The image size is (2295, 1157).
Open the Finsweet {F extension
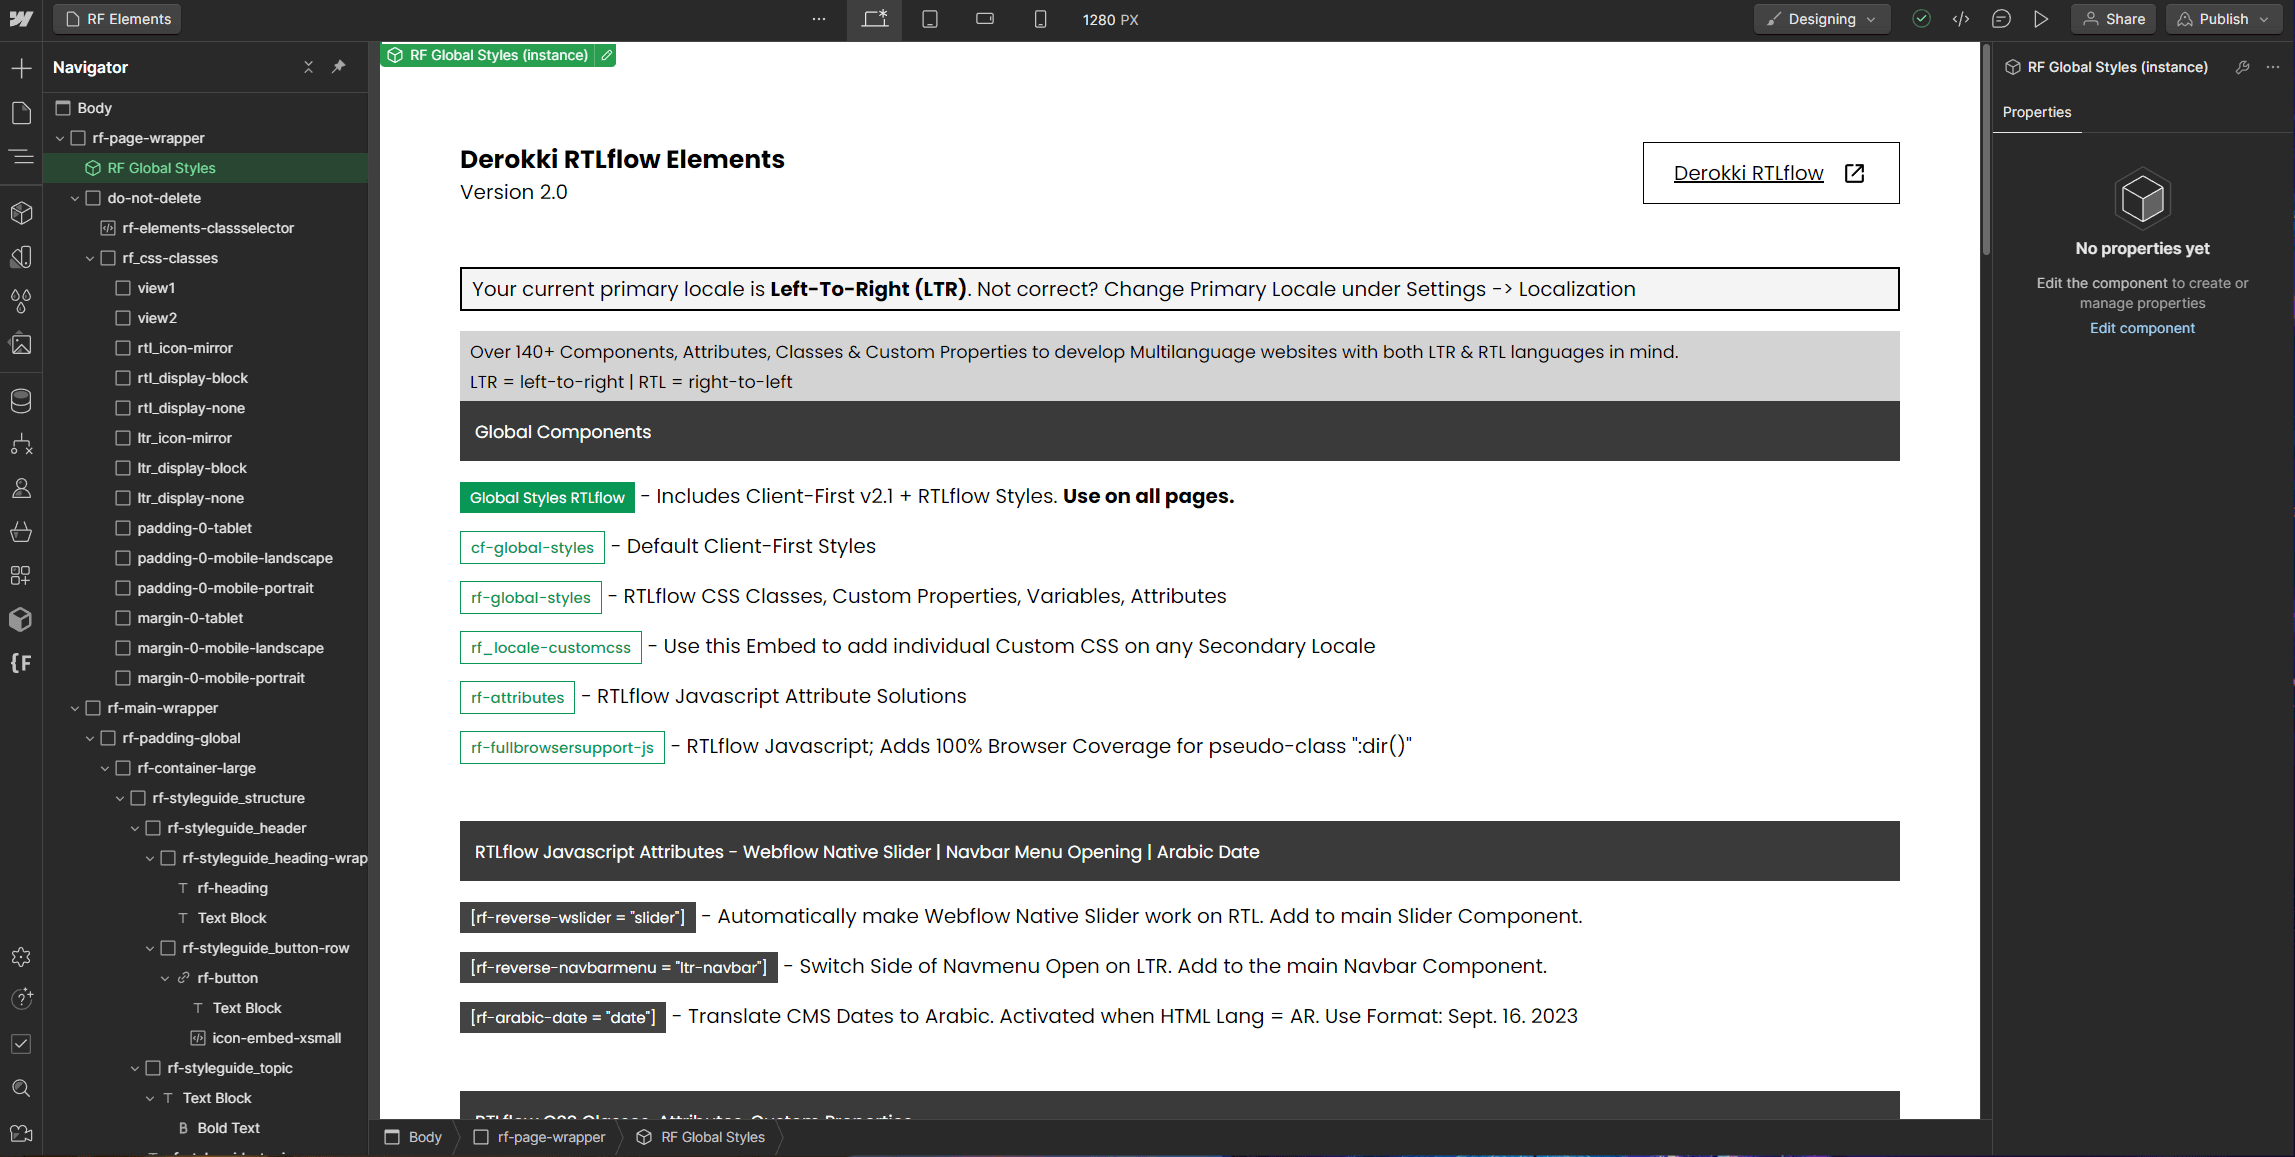point(21,663)
